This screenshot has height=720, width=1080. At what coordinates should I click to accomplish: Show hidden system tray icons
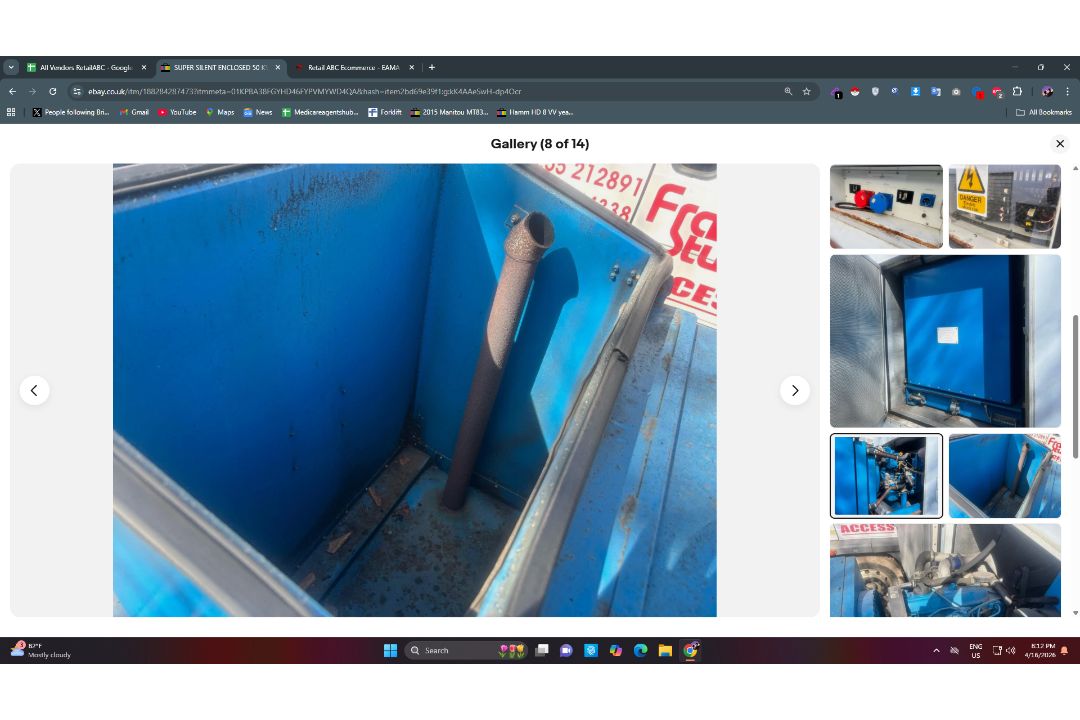pos(936,650)
